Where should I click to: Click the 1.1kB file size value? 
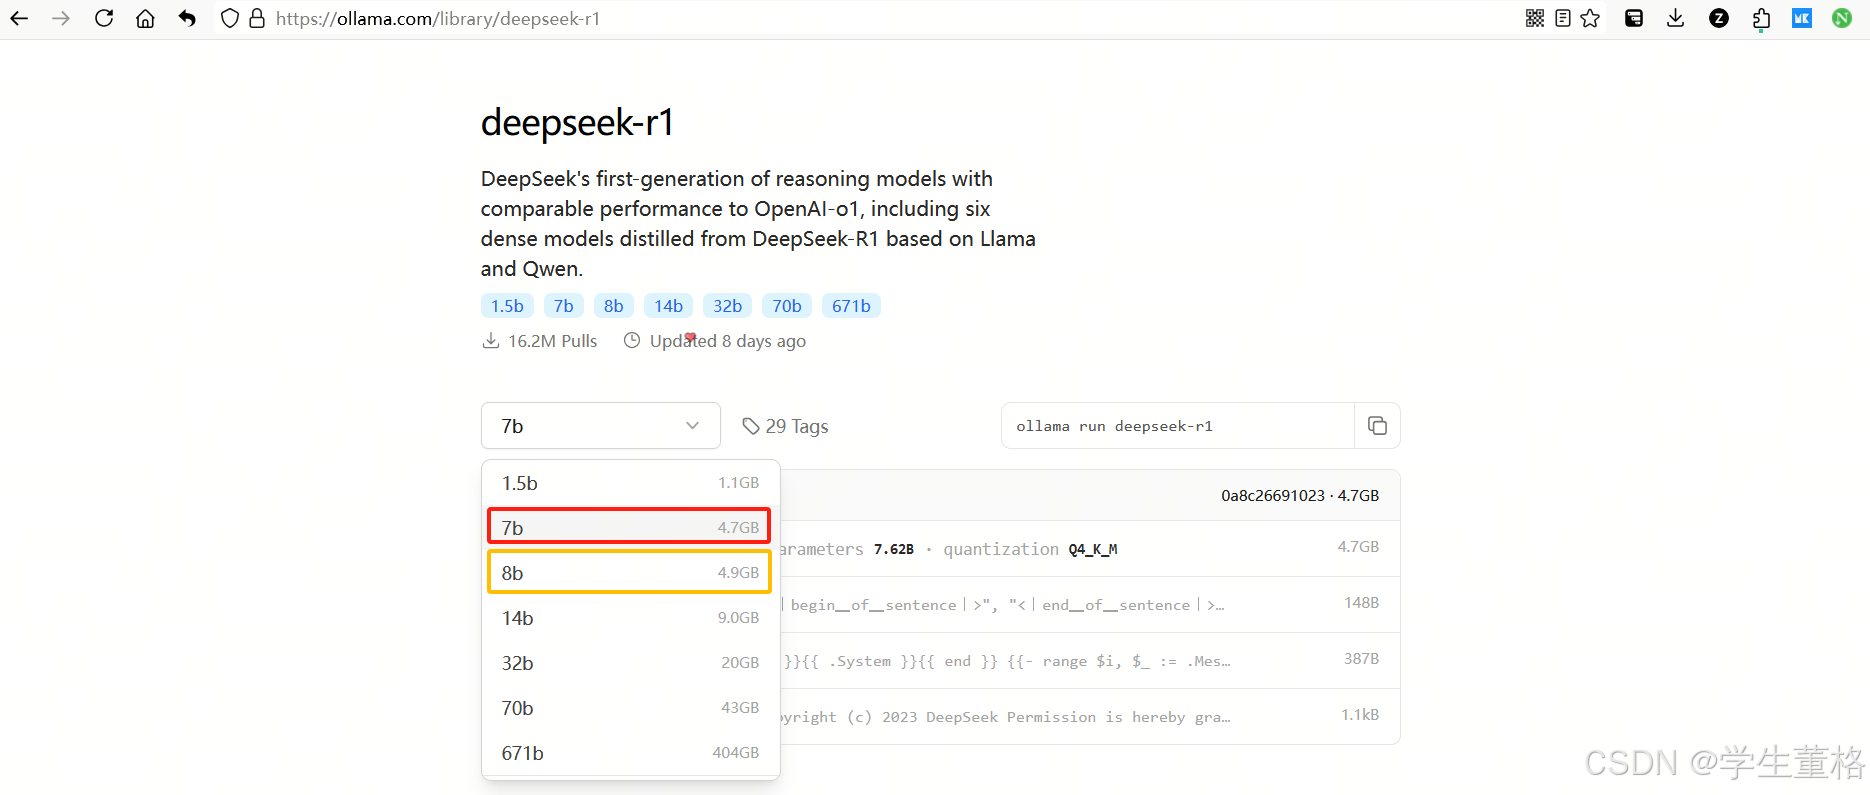[1360, 715]
